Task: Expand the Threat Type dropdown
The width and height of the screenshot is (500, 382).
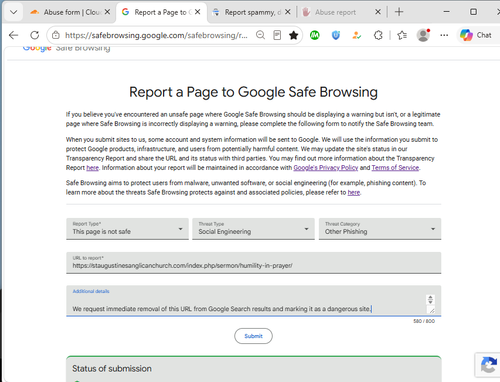Action: point(253,229)
